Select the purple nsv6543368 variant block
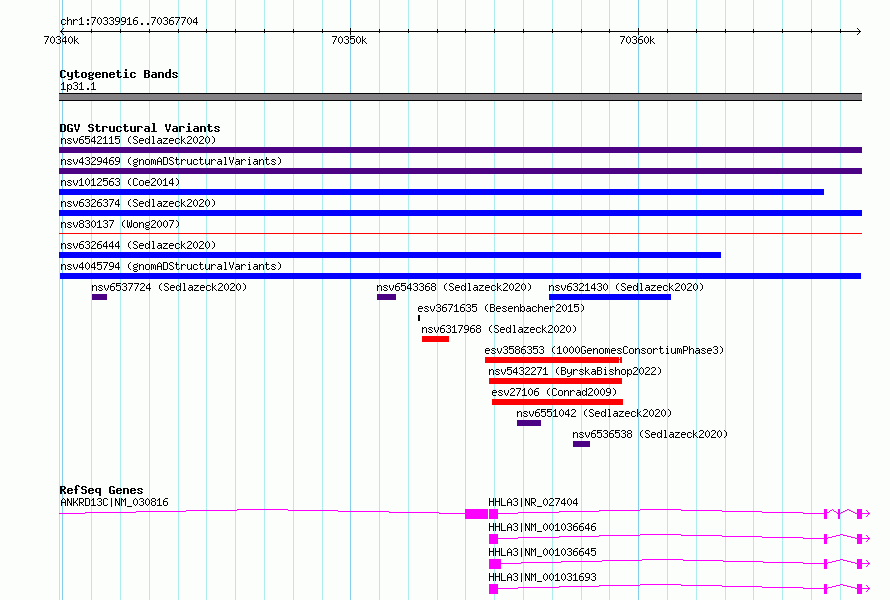Image resolution: width=890 pixels, height=600 pixels. [387, 297]
